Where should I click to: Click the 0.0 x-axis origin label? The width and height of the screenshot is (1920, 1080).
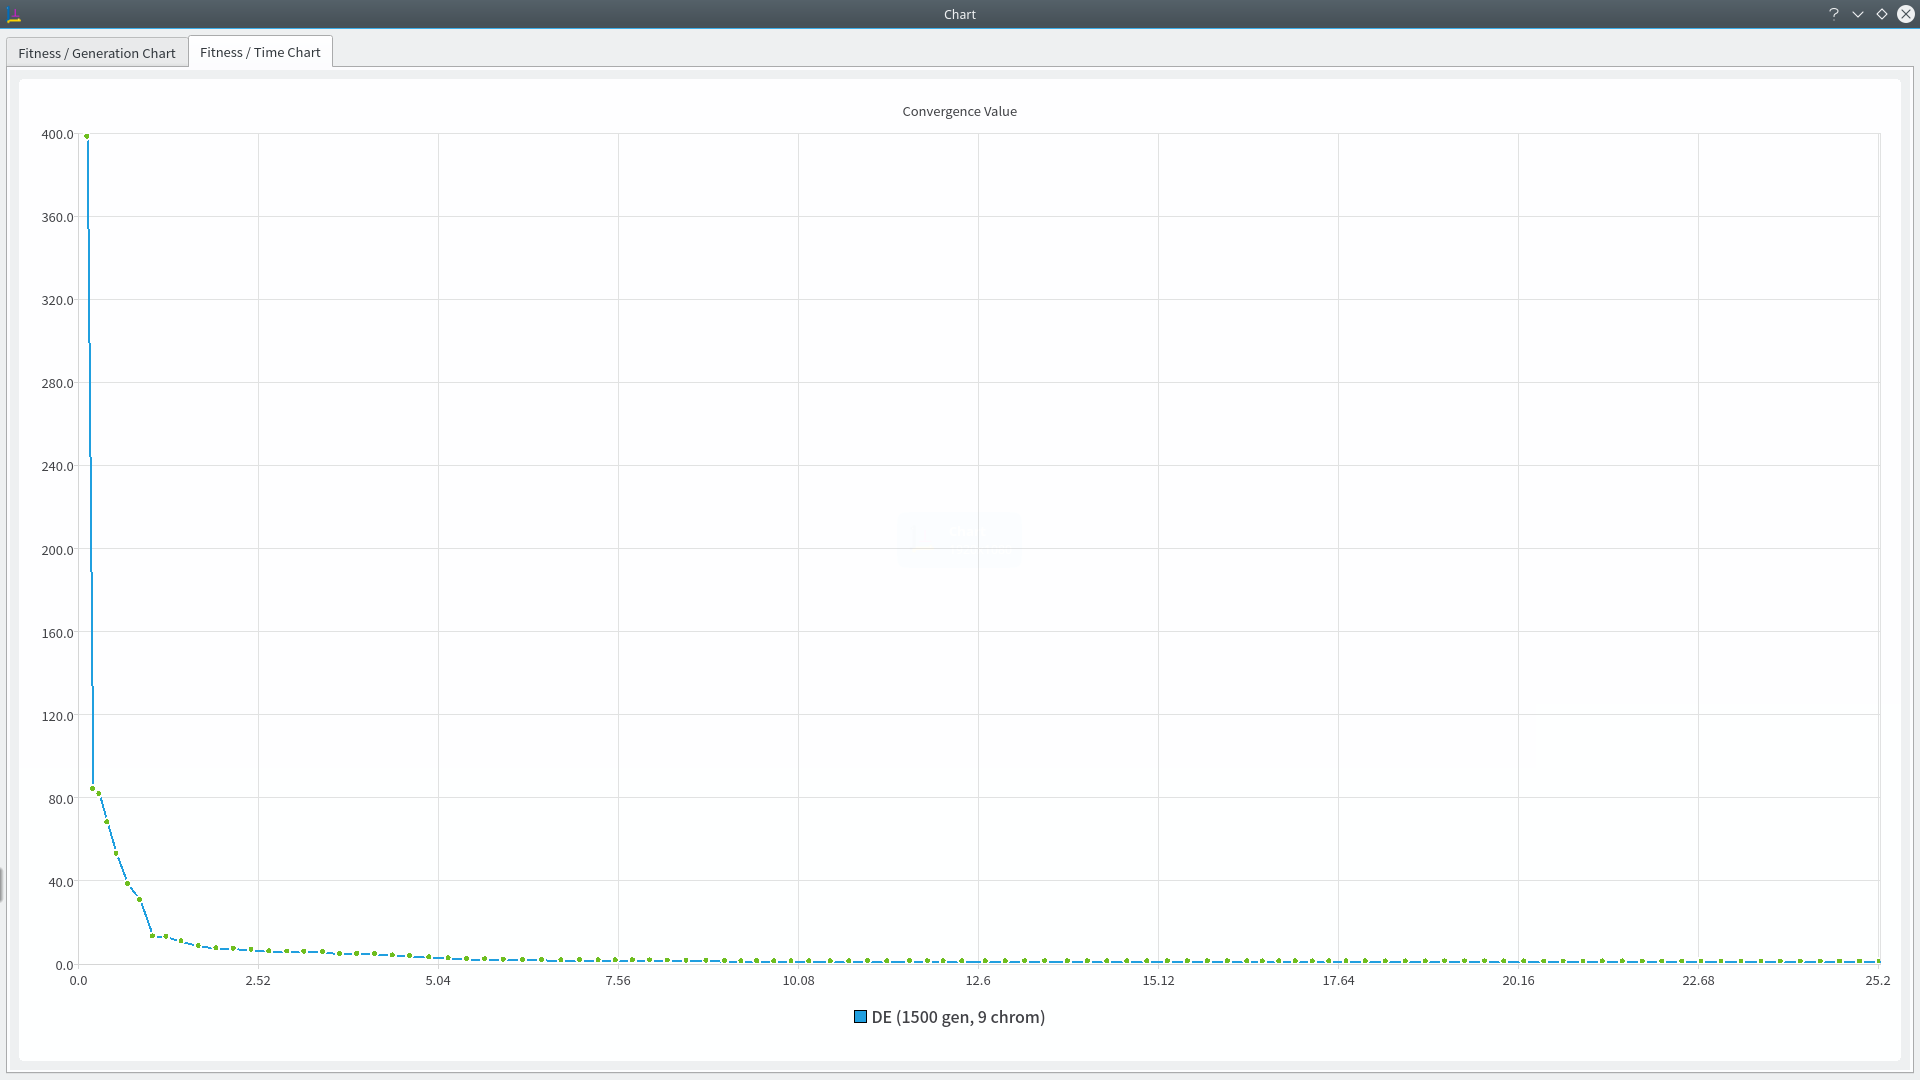78,980
